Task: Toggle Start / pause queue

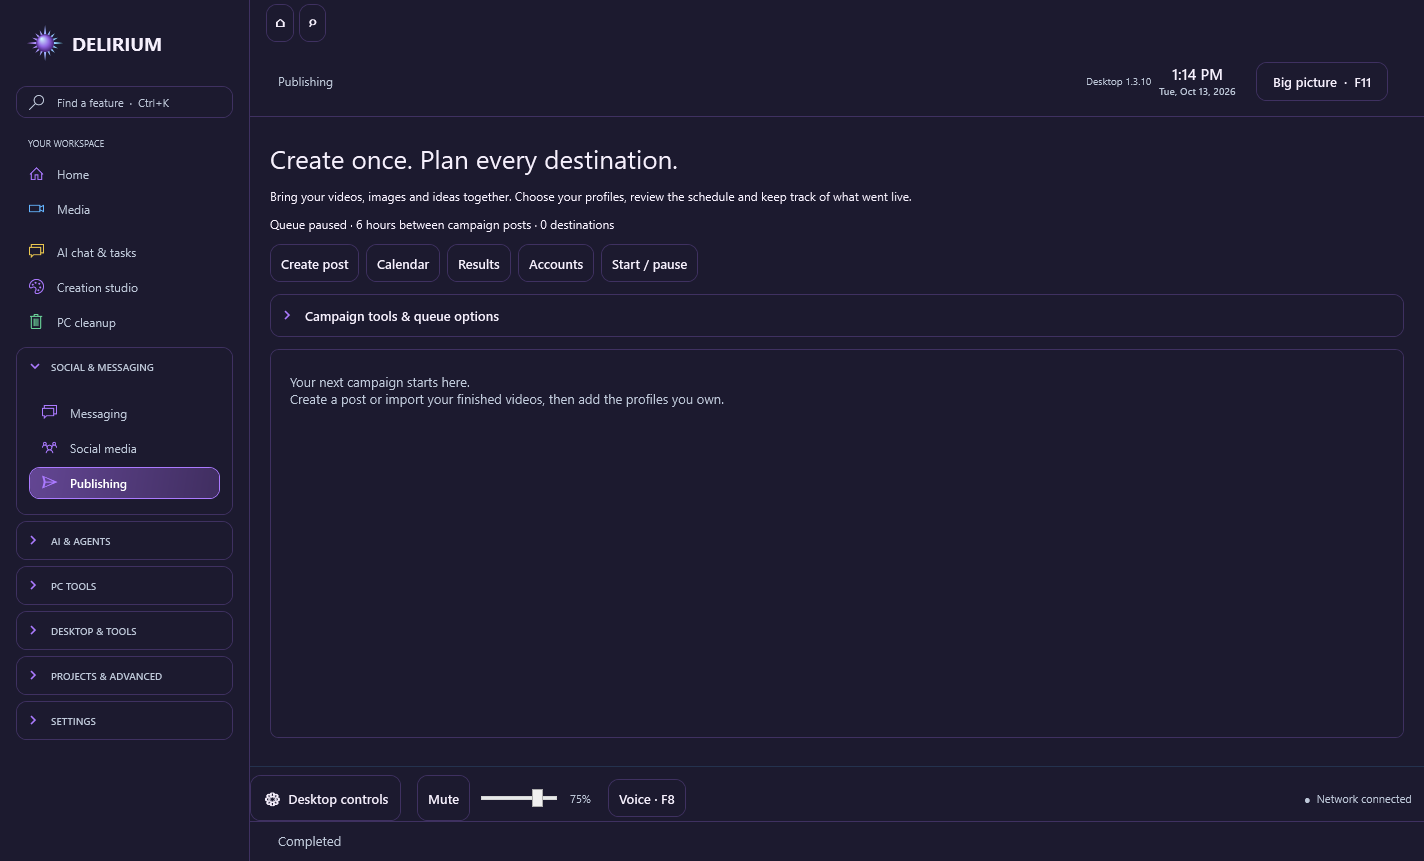Action: [649, 264]
